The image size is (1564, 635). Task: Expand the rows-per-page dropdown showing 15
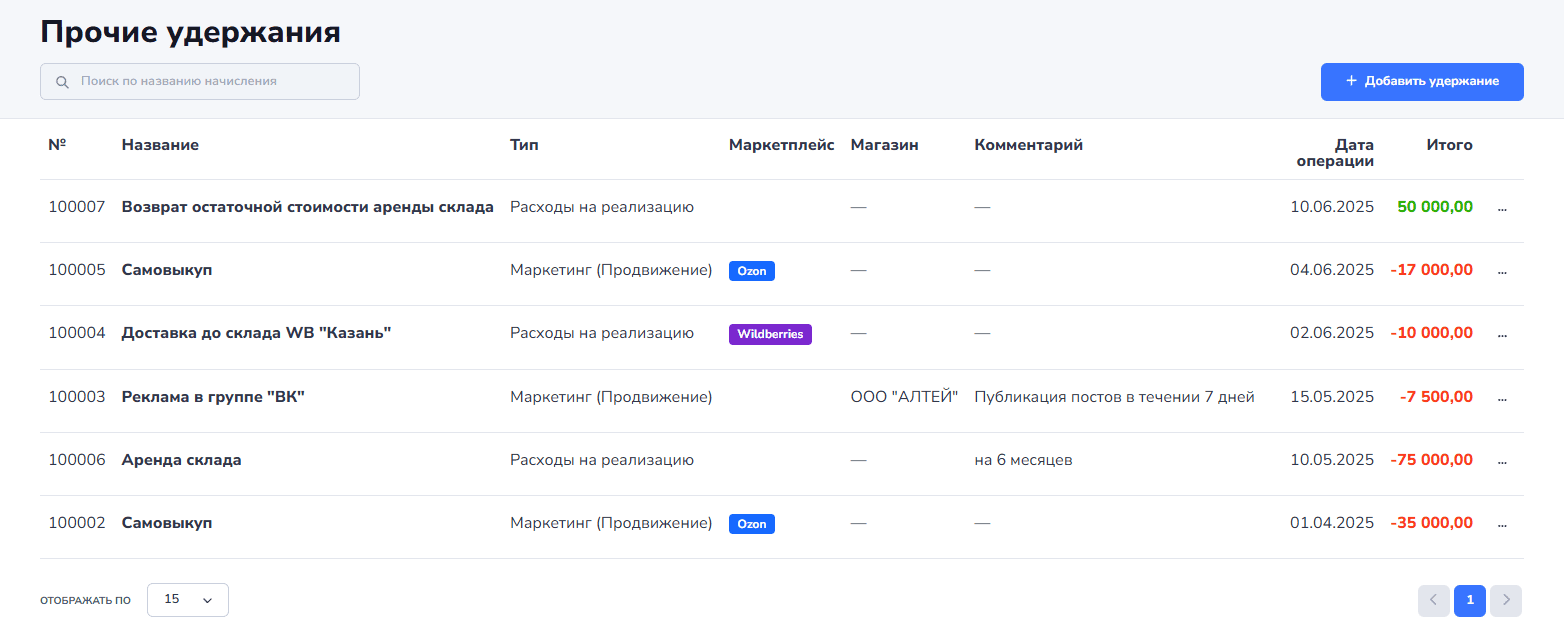tap(188, 600)
